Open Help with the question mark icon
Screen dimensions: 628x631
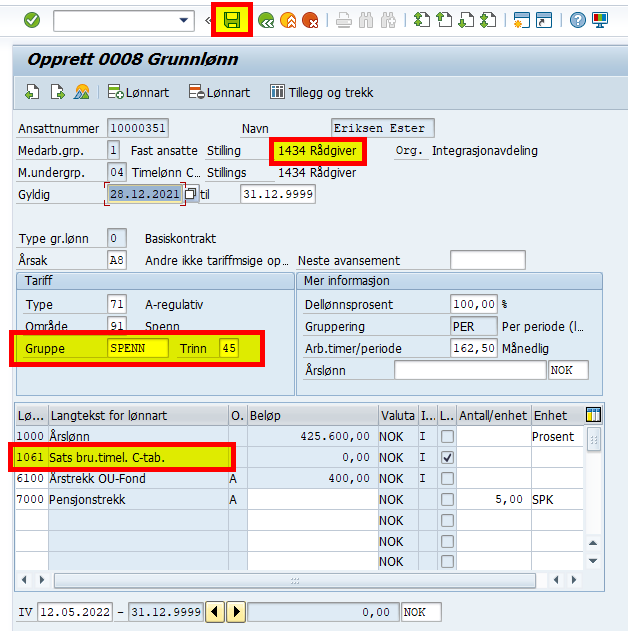click(578, 20)
